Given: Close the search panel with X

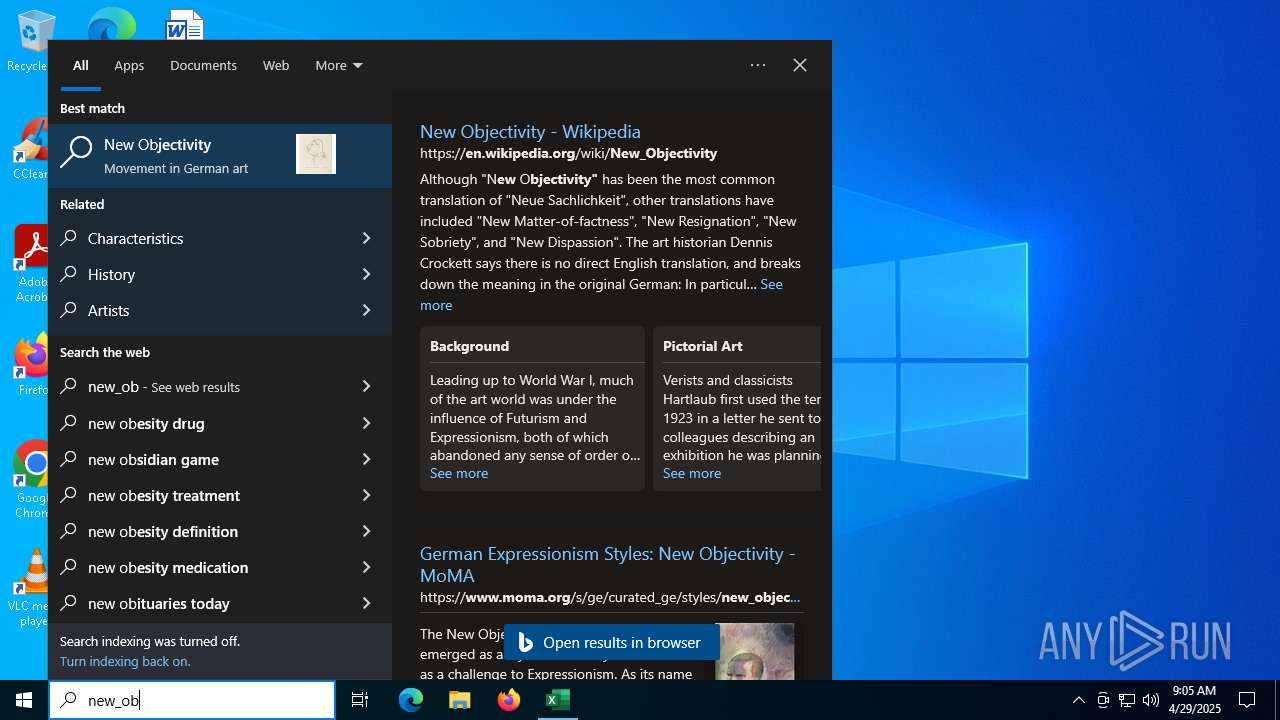Looking at the screenshot, I should 800,65.
